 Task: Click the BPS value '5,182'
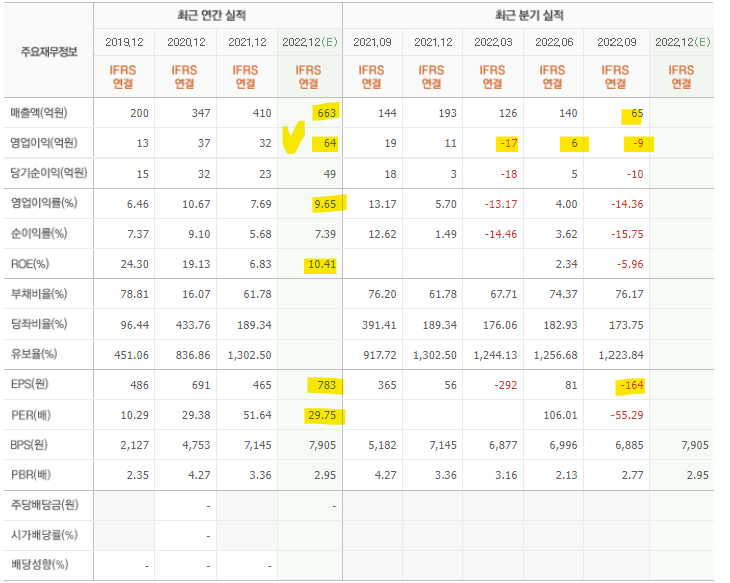point(382,445)
